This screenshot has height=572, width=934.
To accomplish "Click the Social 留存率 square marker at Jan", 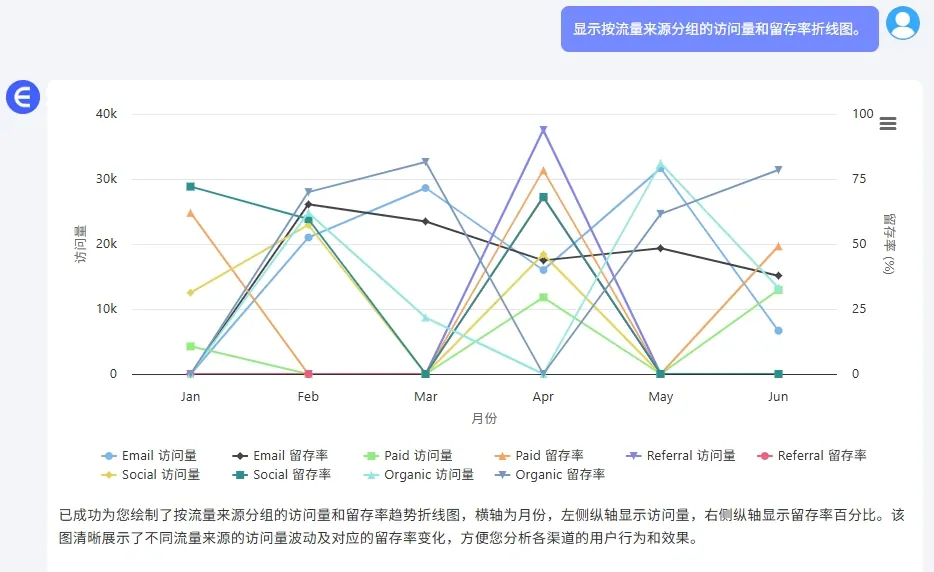I will [x=191, y=186].
